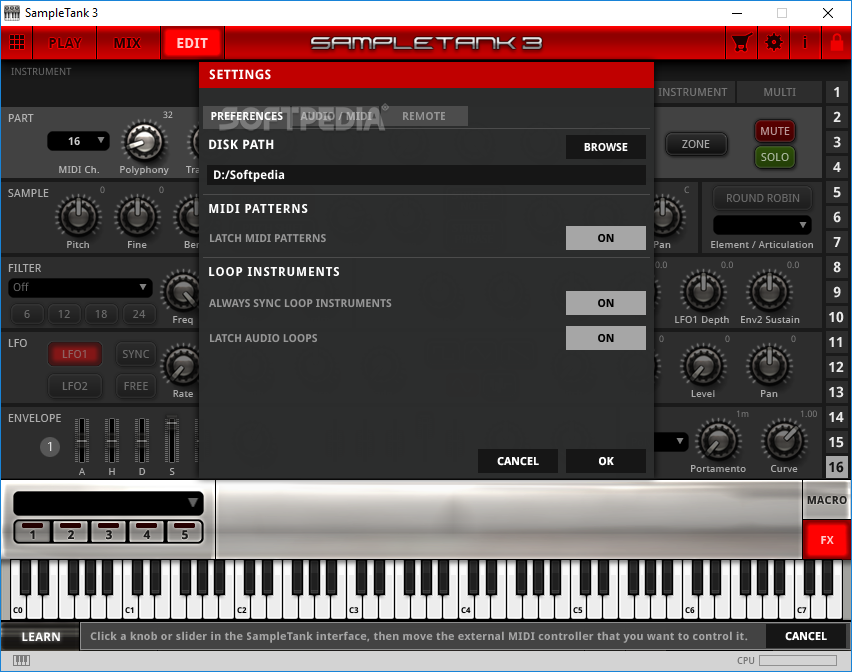
Task: Click macro pad 1
Action: pos(33,531)
